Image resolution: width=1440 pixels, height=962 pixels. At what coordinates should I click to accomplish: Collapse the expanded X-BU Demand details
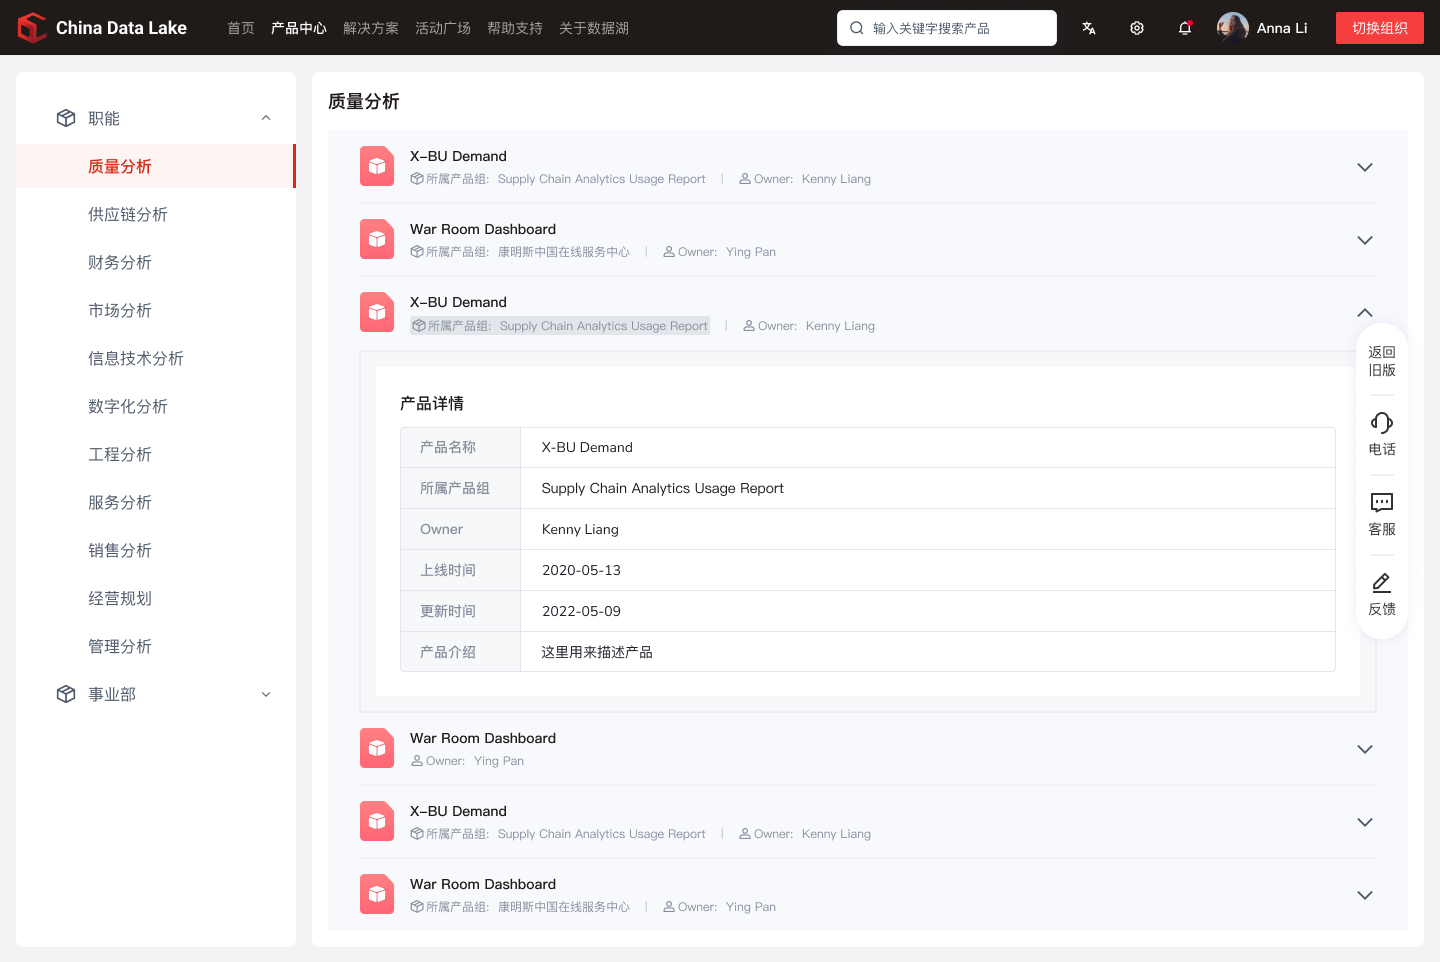click(x=1365, y=313)
